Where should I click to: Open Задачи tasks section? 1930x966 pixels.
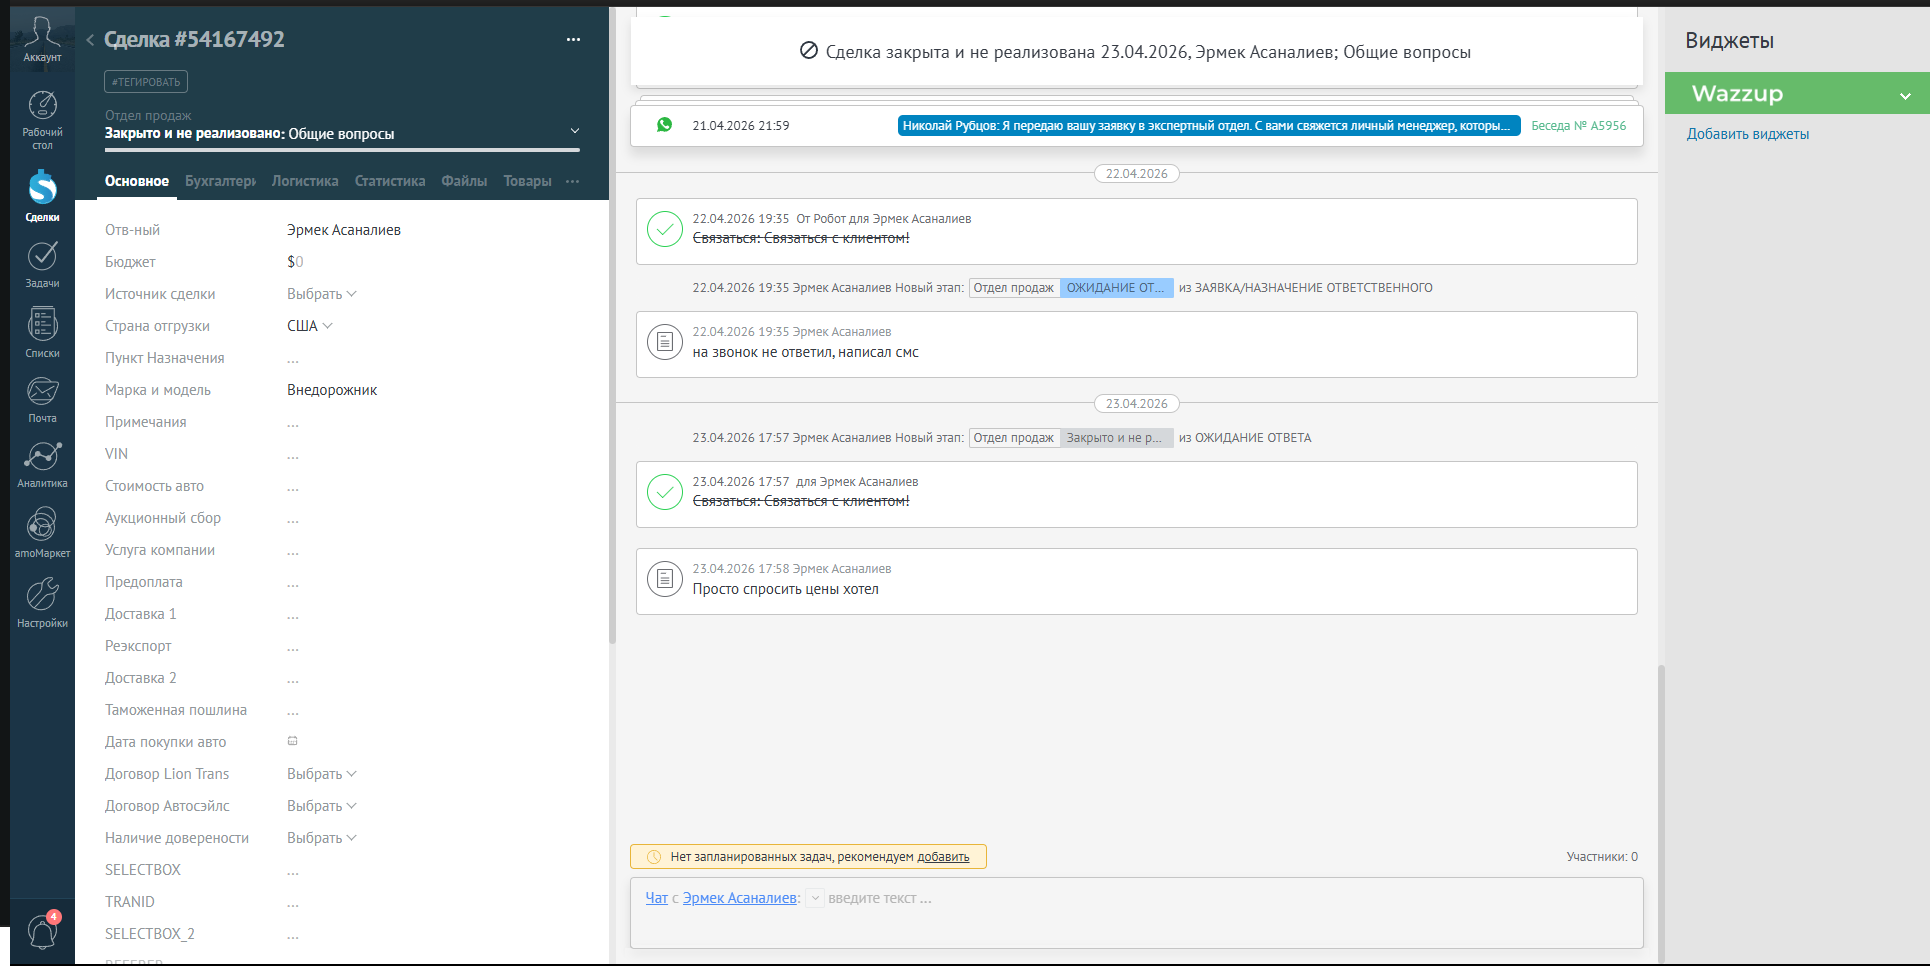click(x=42, y=264)
